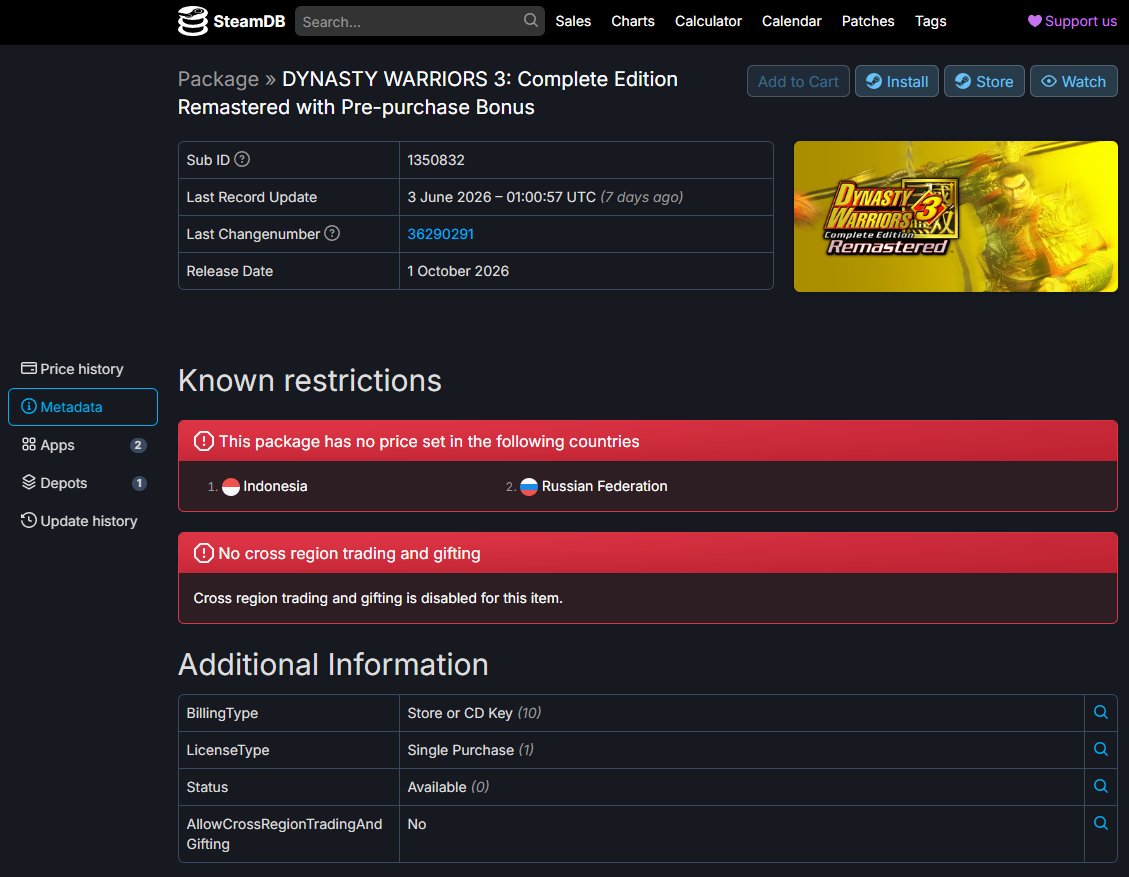Open the Depots sidebar tab
Viewport: 1129px width, 877px height.
tap(83, 483)
